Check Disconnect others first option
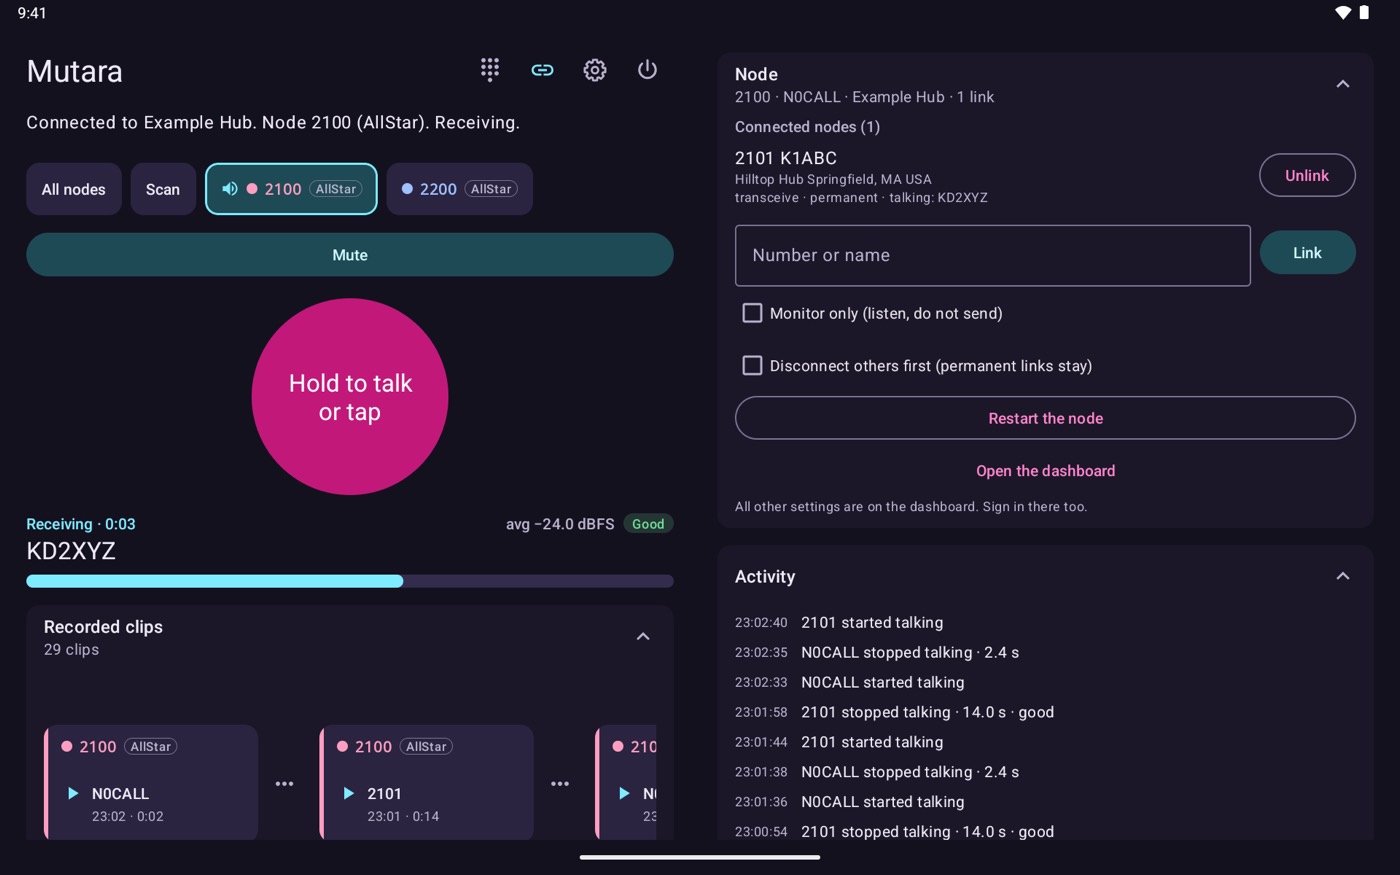 752,366
